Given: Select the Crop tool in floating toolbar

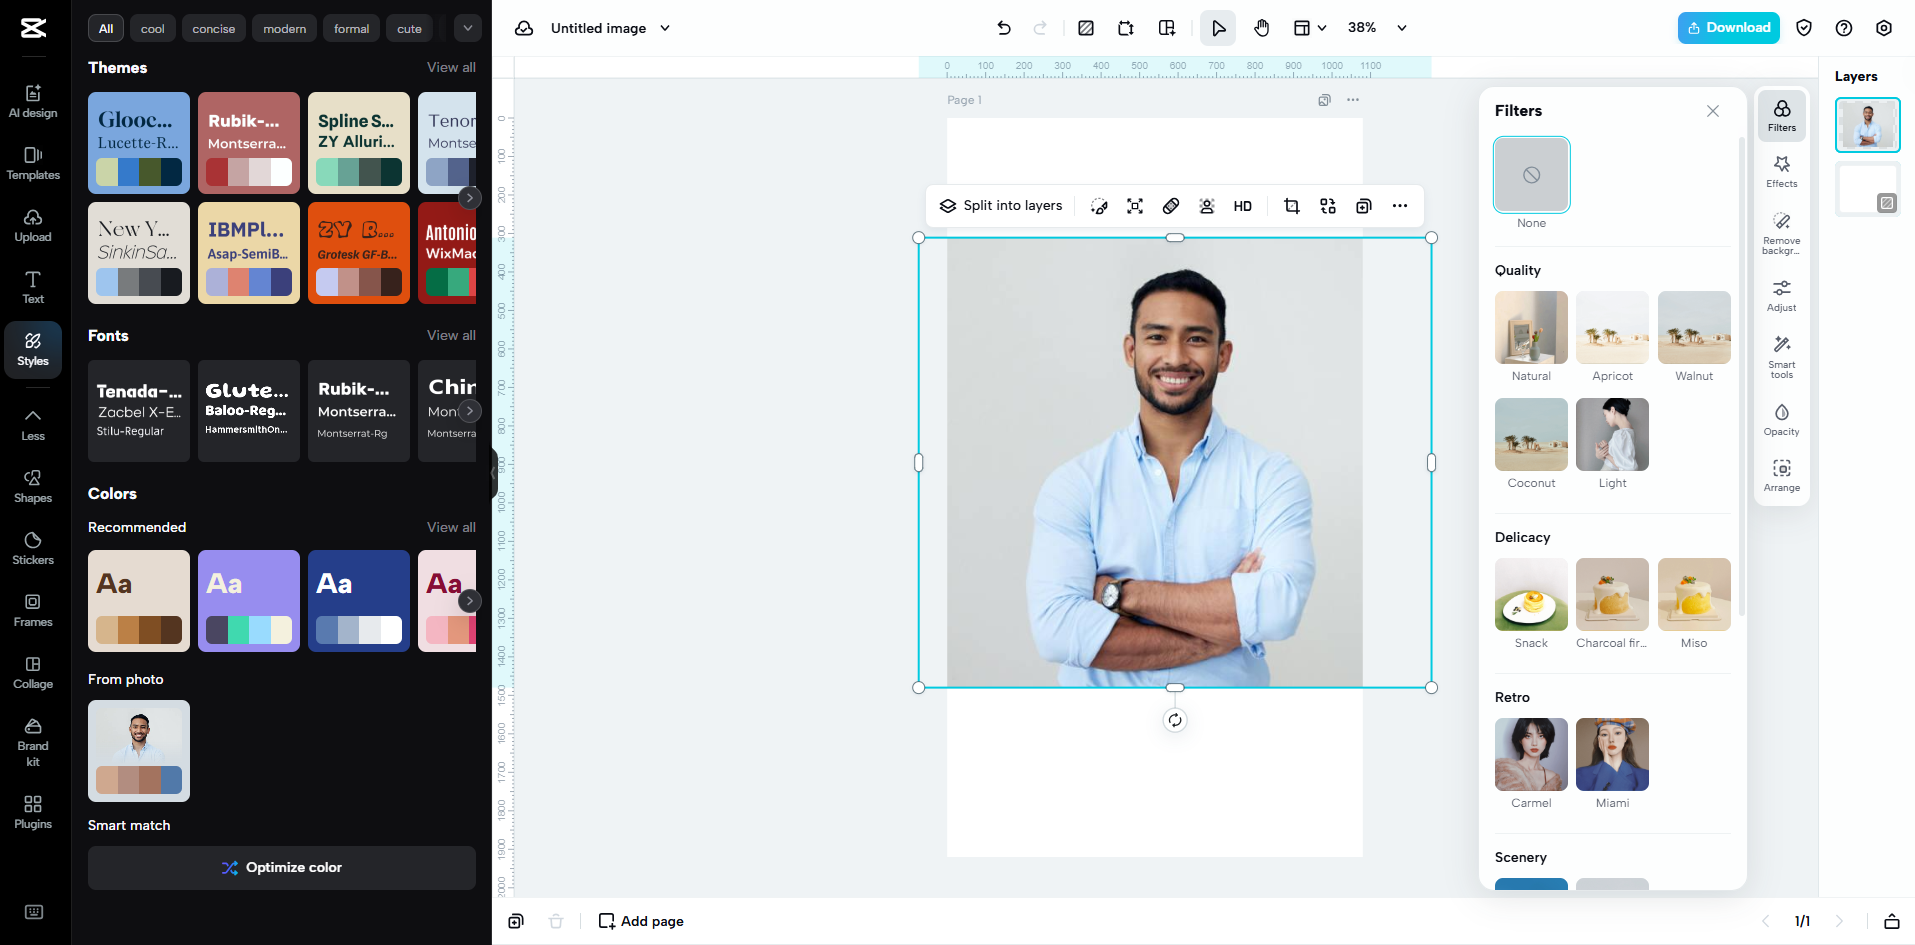Looking at the screenshot, I should pos(1291,206).
